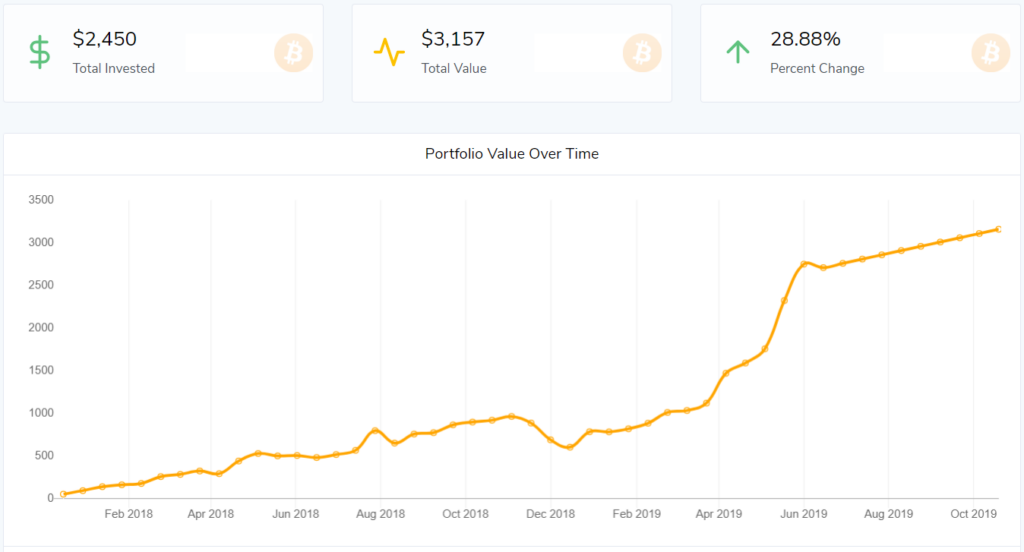Select the 28.88% percent change figure
The width and height of the screenshot is (1024, 552).
point(805,39)
